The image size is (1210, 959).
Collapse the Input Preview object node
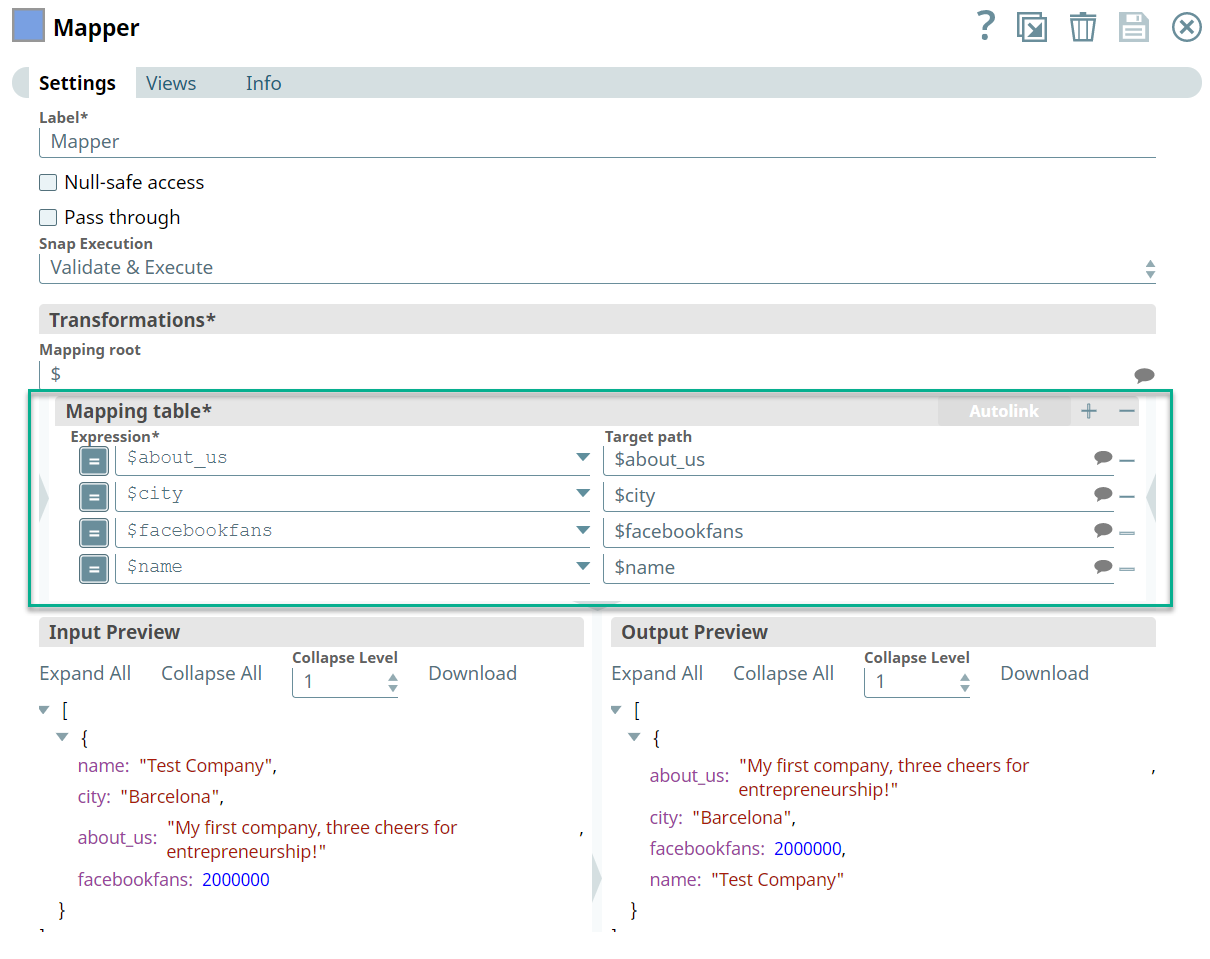[x=62, y=737]
